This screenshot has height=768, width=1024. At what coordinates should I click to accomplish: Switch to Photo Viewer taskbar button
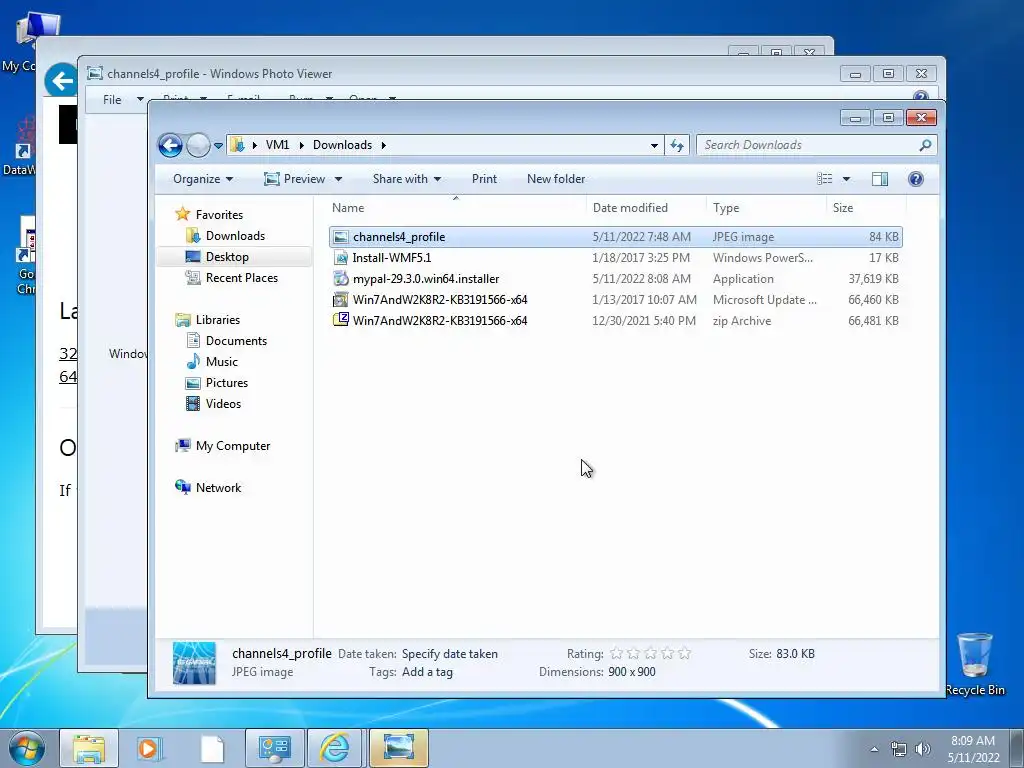(x=398, y=748)
